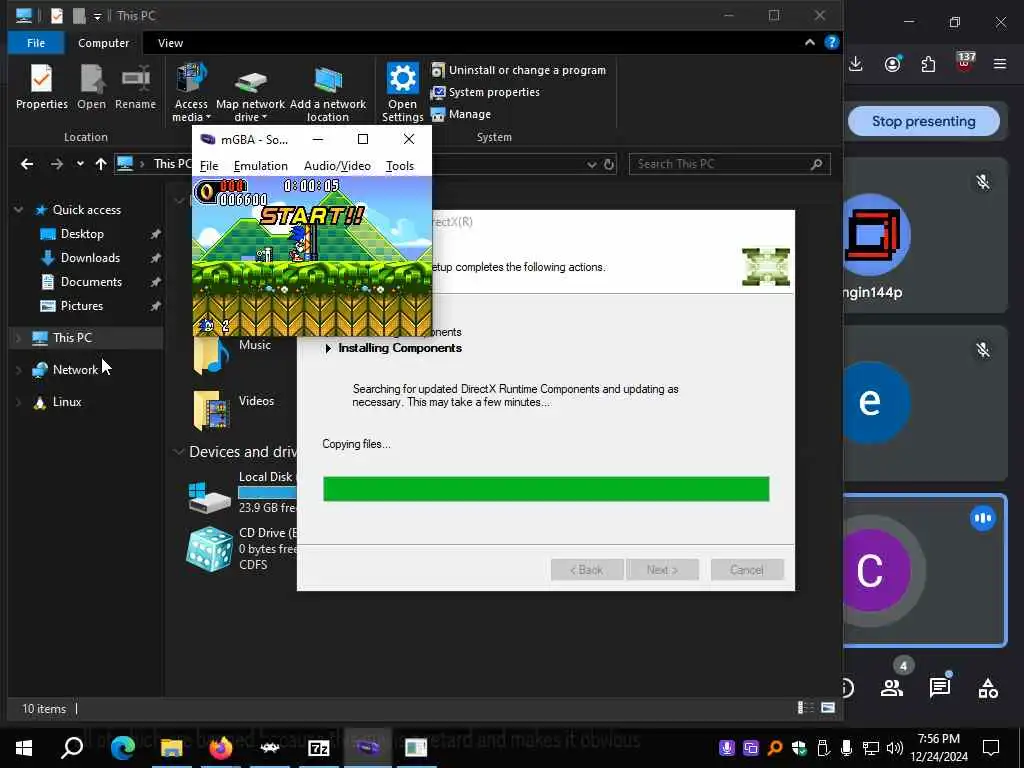
Task: Expand the Network tree node
Action: [x=19, y=370]
